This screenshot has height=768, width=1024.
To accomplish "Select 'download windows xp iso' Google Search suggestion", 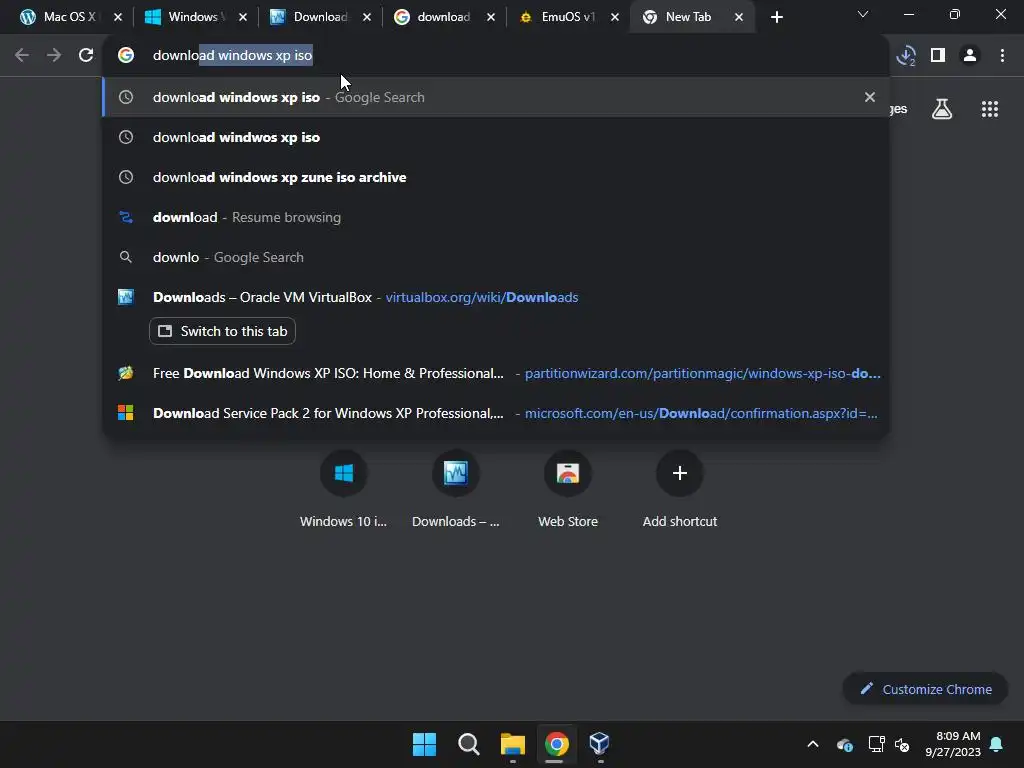I will 496,97.
